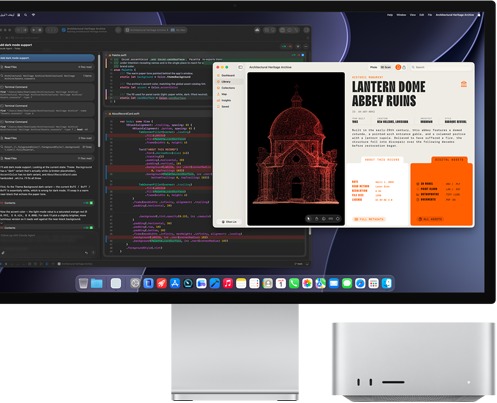Select Library in Archive sidebar
The image size is (497, 403).
(230, 82)
